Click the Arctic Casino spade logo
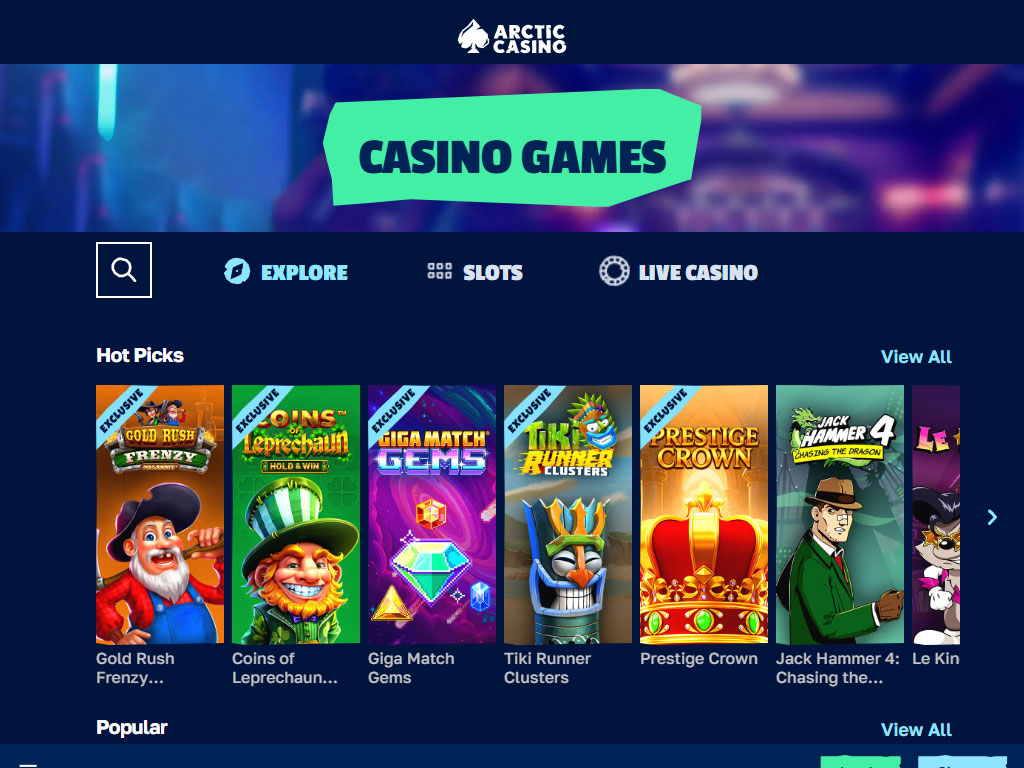Viewport: 1024px width, 768px height. pyautogui.click(x=473, y=36)
